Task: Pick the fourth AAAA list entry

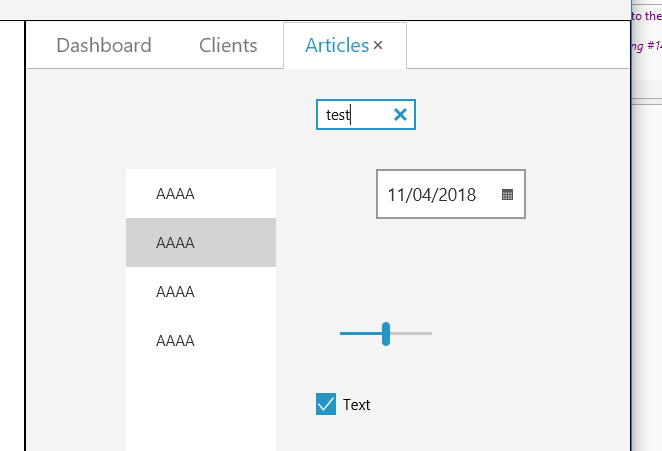Action: coord(201,341)
